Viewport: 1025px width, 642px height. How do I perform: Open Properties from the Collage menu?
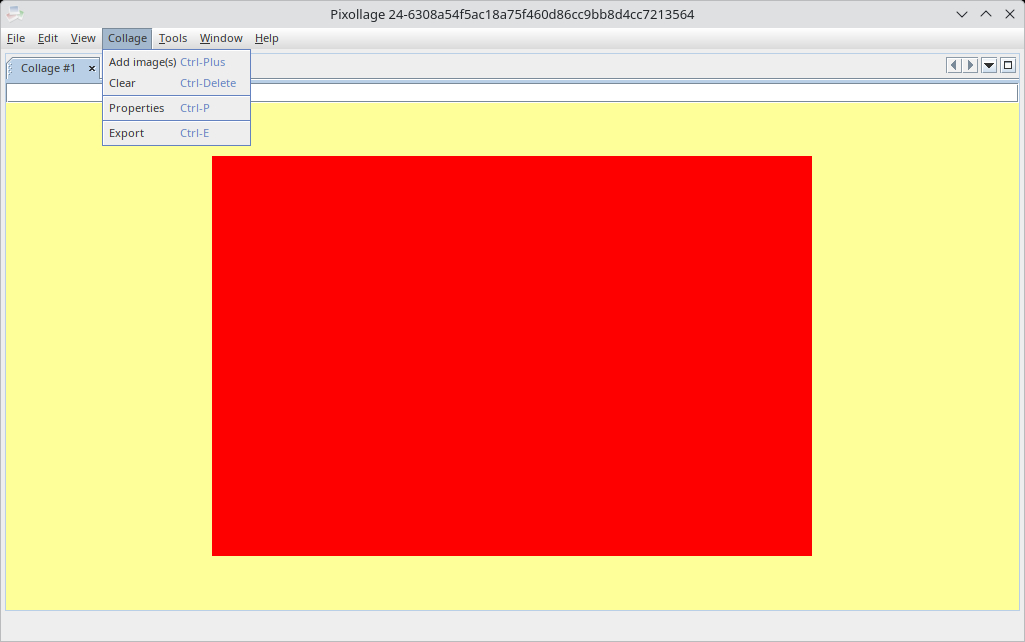[136, 108]
